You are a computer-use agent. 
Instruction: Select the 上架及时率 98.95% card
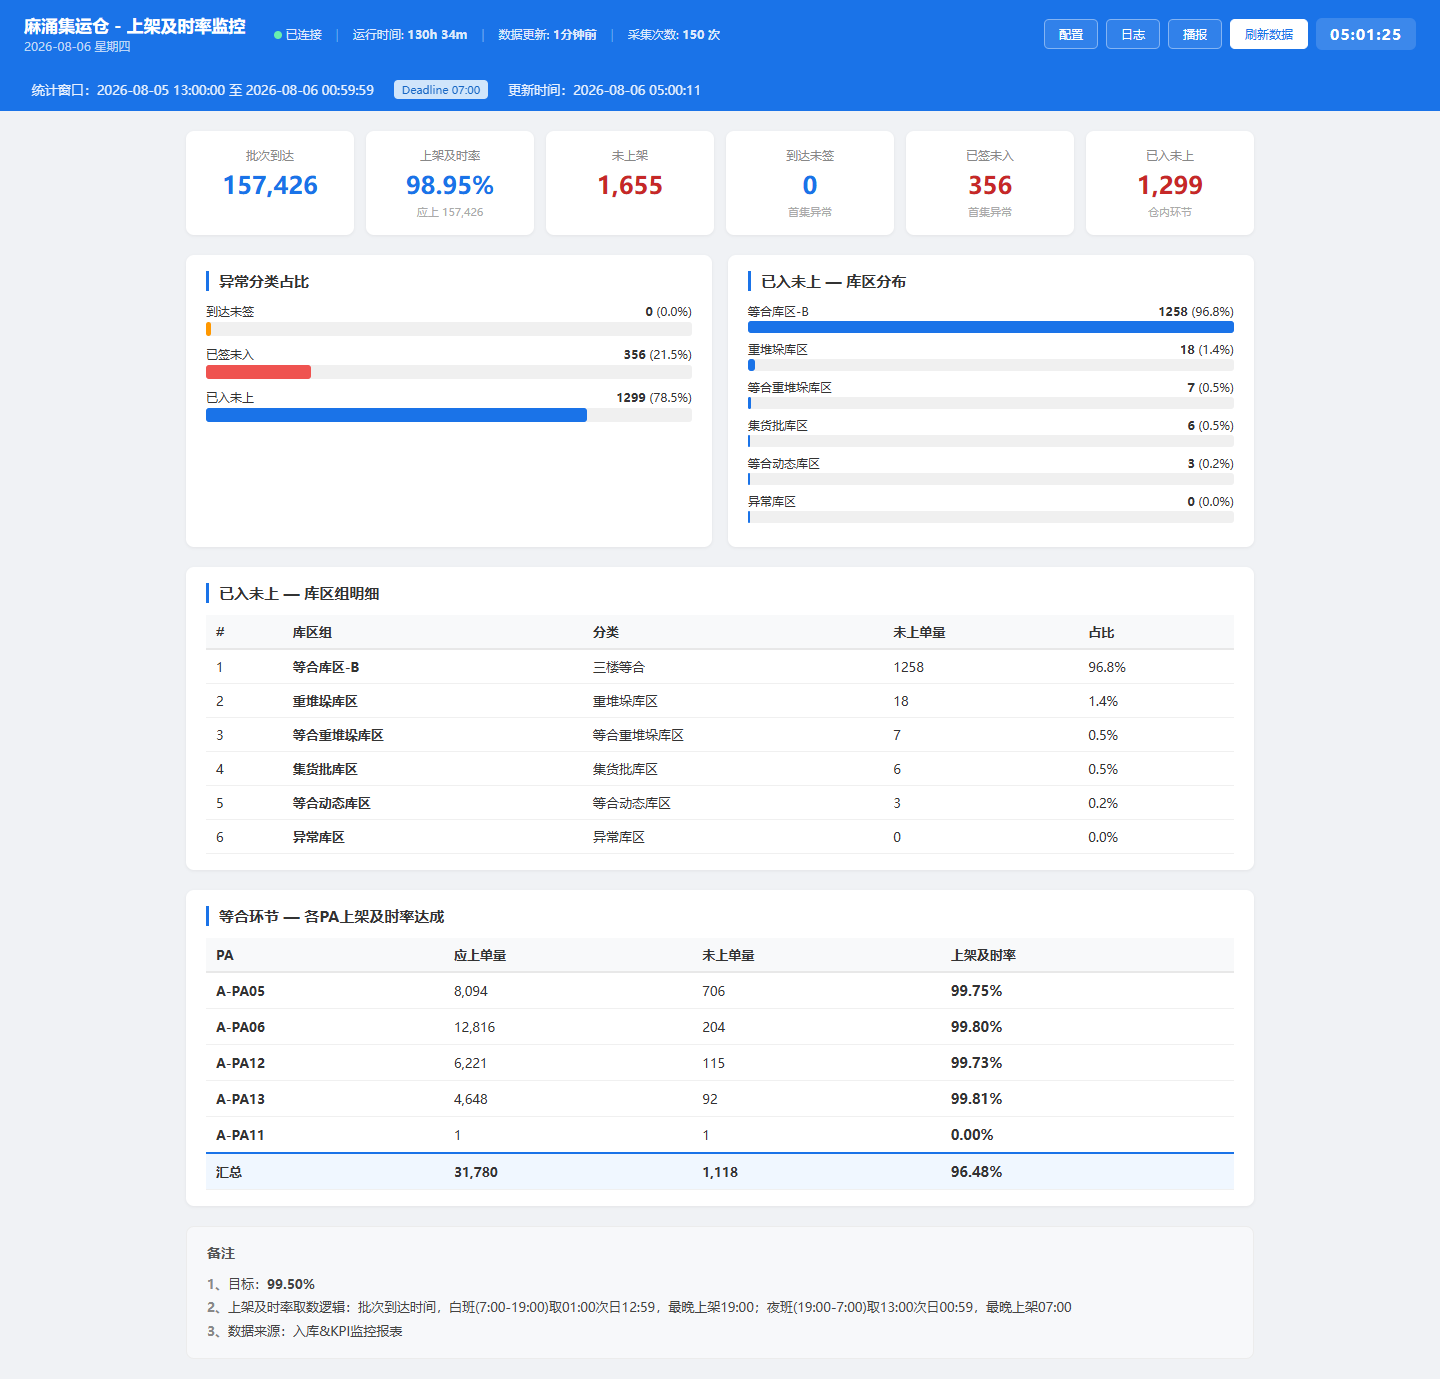point(450,183)
